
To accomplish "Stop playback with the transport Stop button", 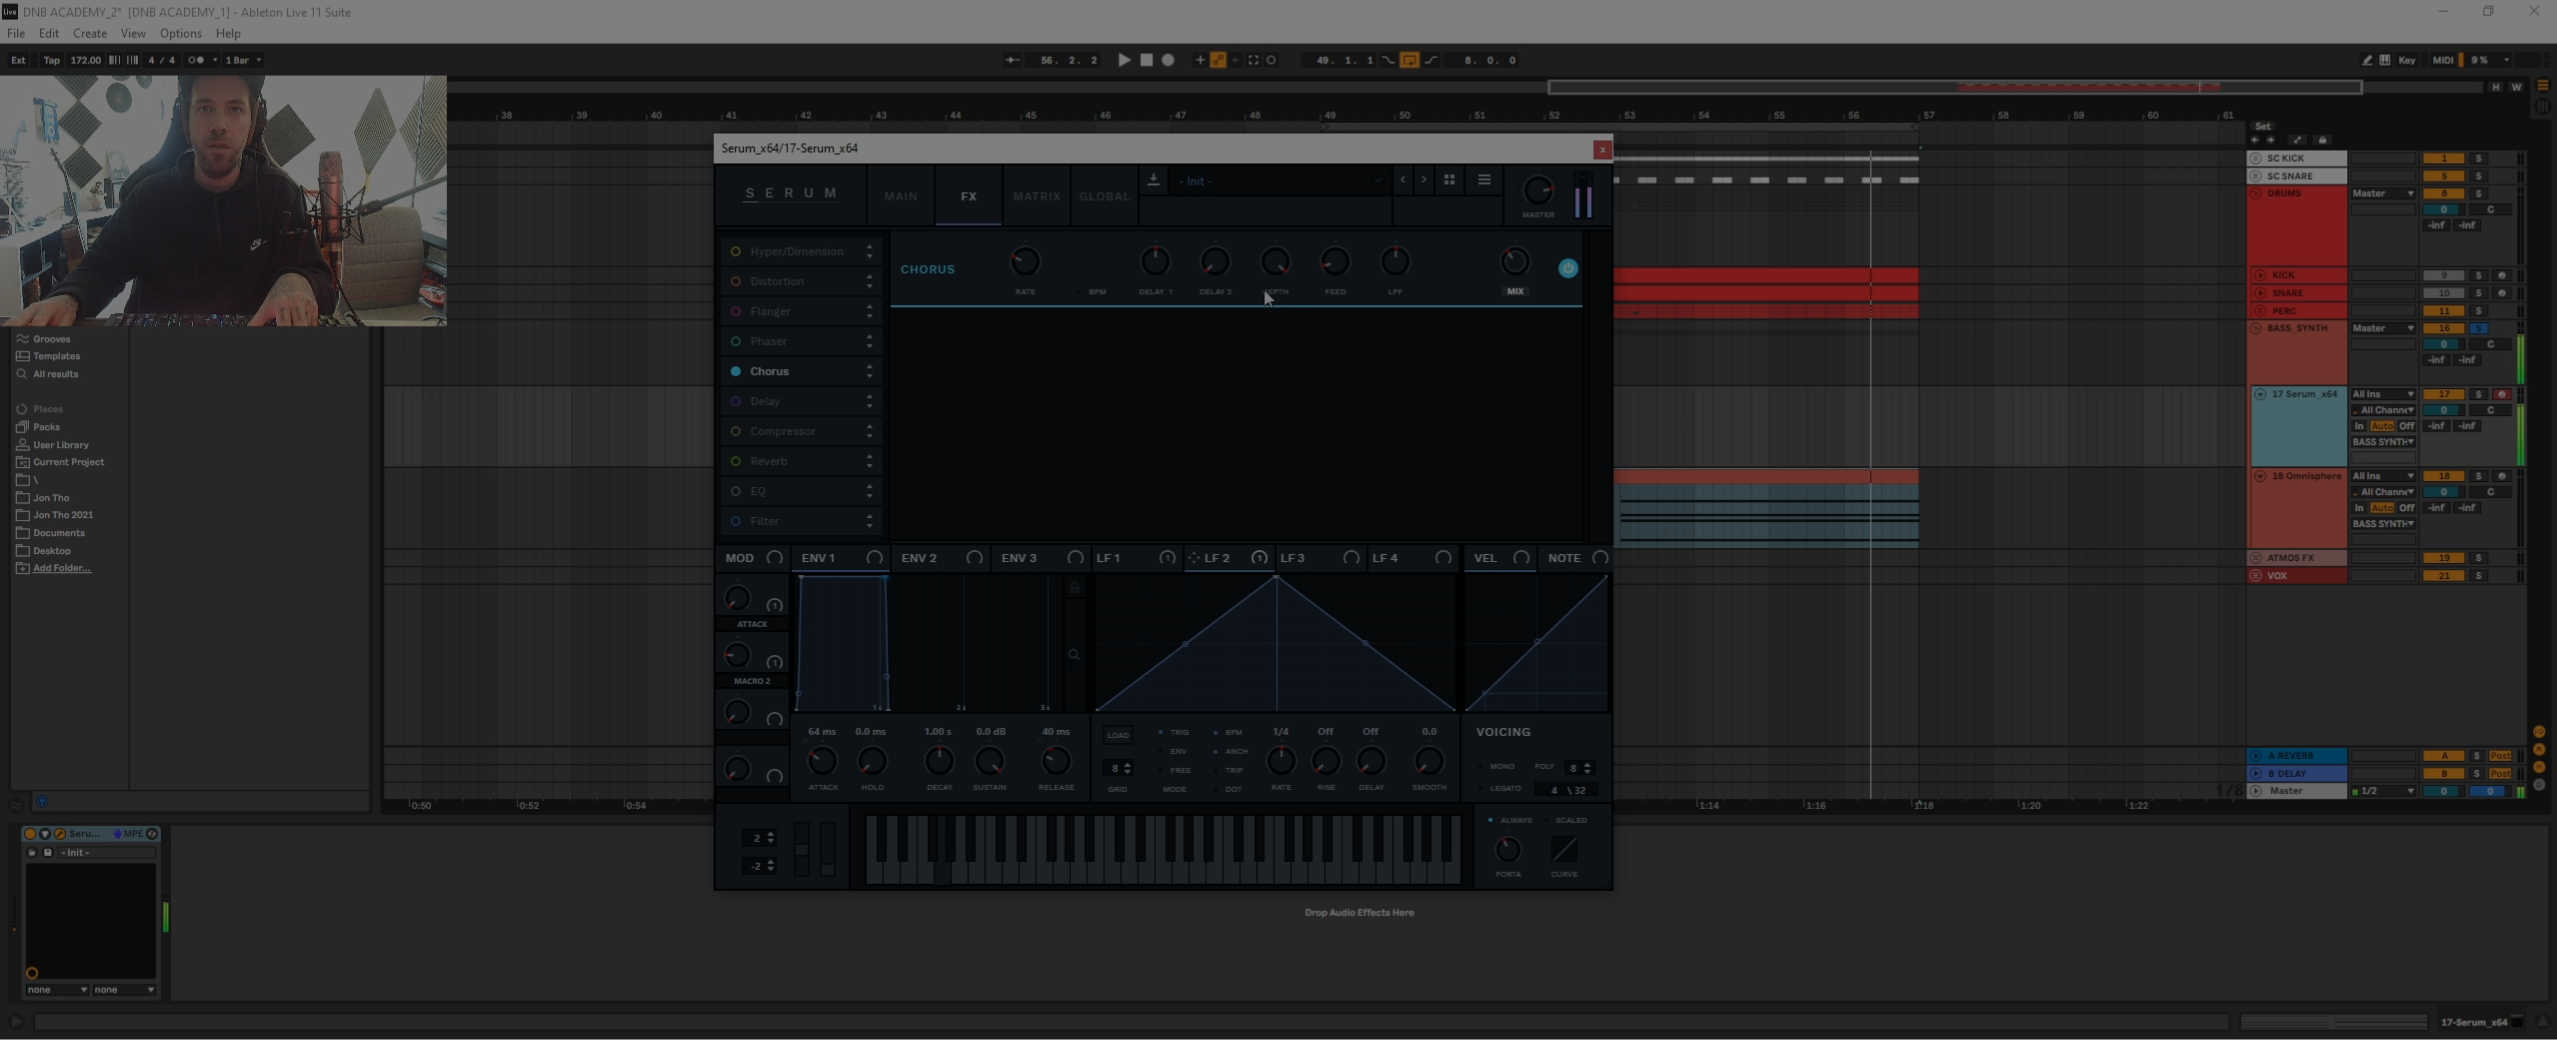I will 1146,60.
